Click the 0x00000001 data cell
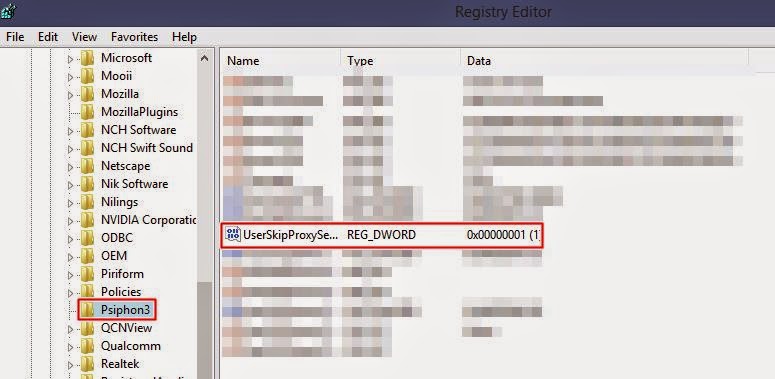The width and height of the screenshot is (775, 379). pyautogui.click(x=503, y=235)
